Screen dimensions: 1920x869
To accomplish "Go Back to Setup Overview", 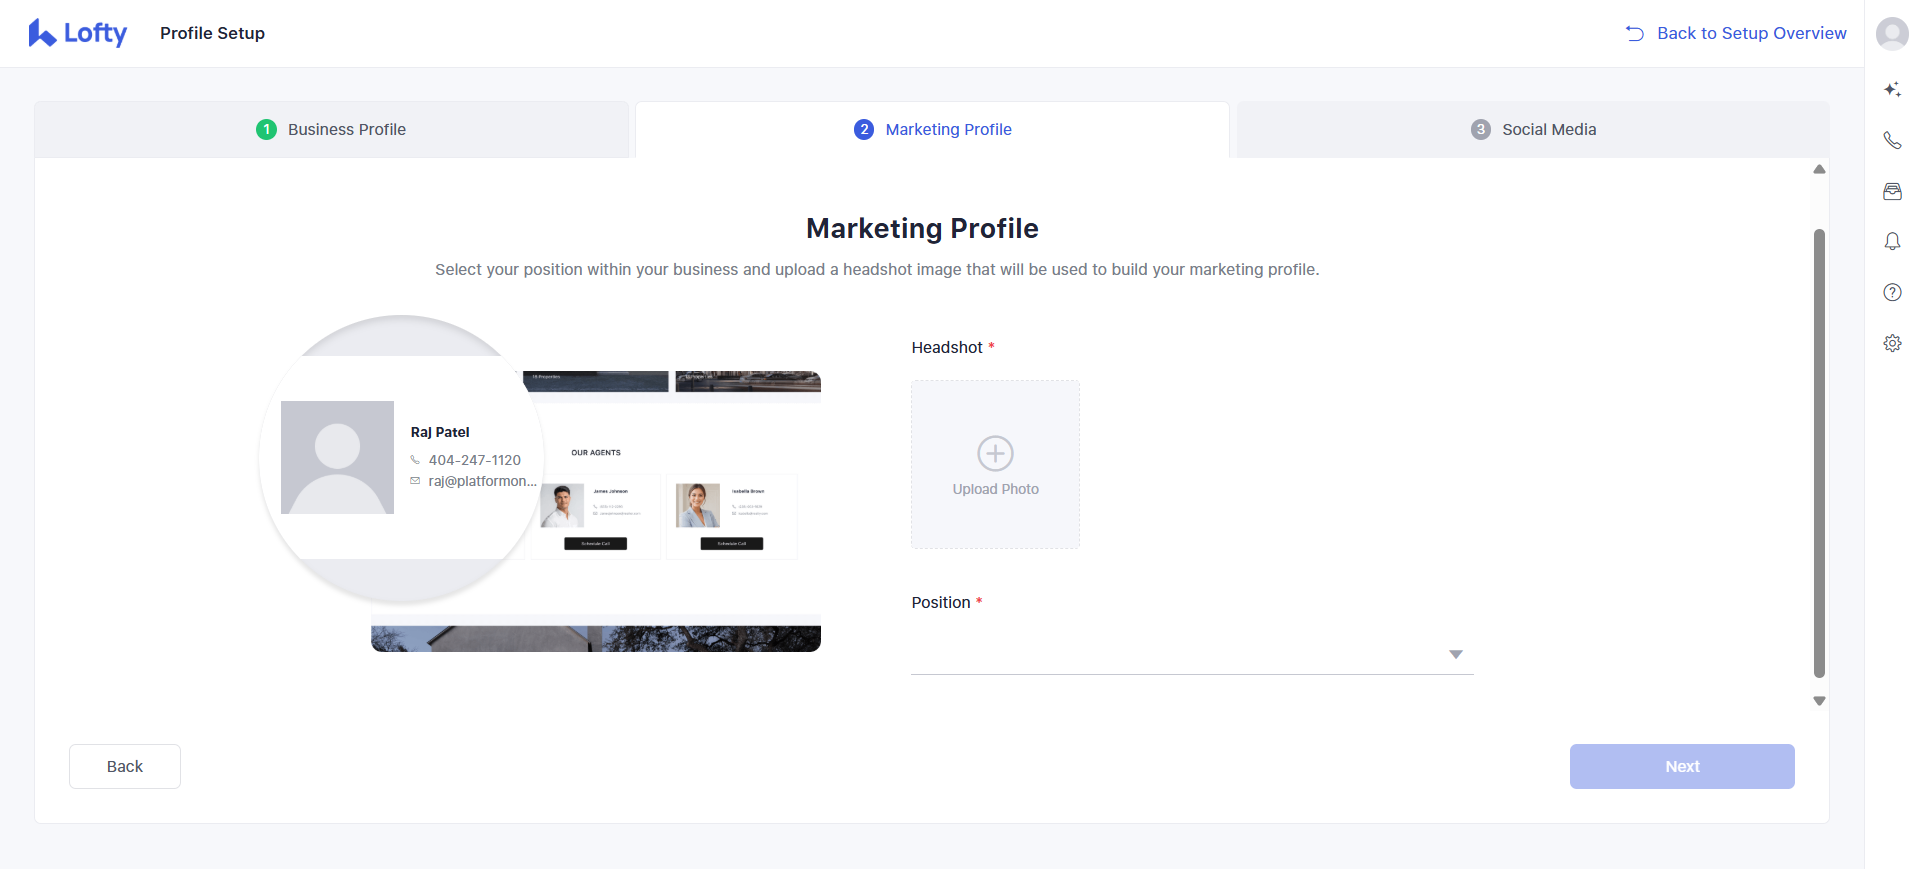I will [1736, 33].
